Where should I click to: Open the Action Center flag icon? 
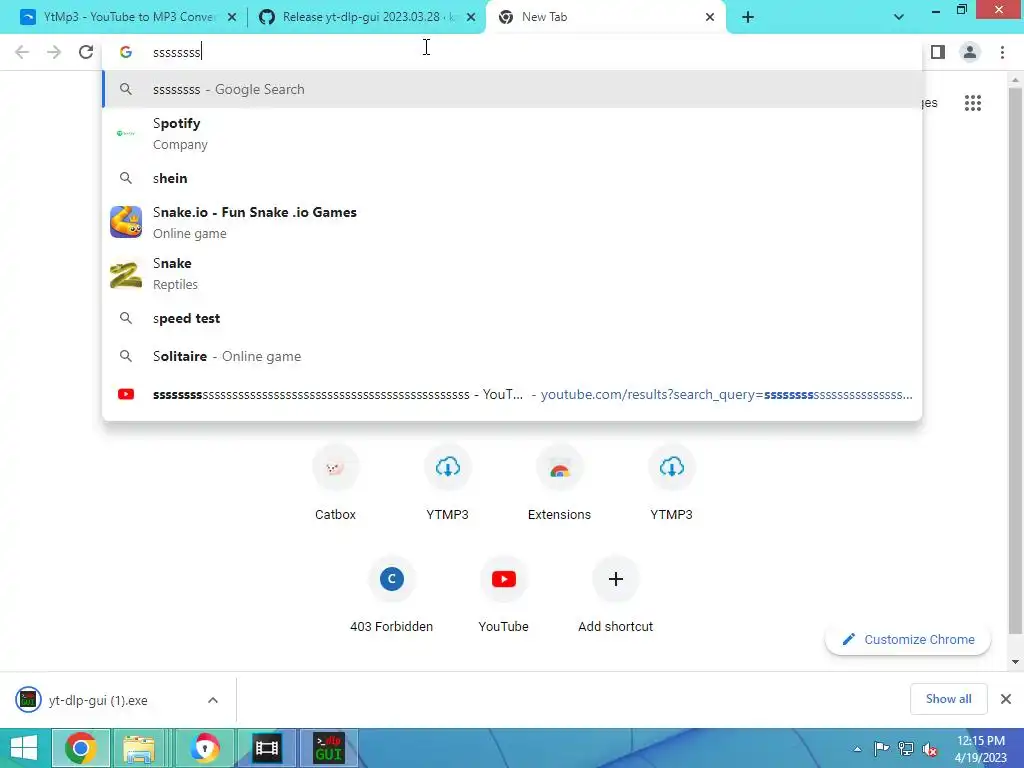(x=881, y=749)
